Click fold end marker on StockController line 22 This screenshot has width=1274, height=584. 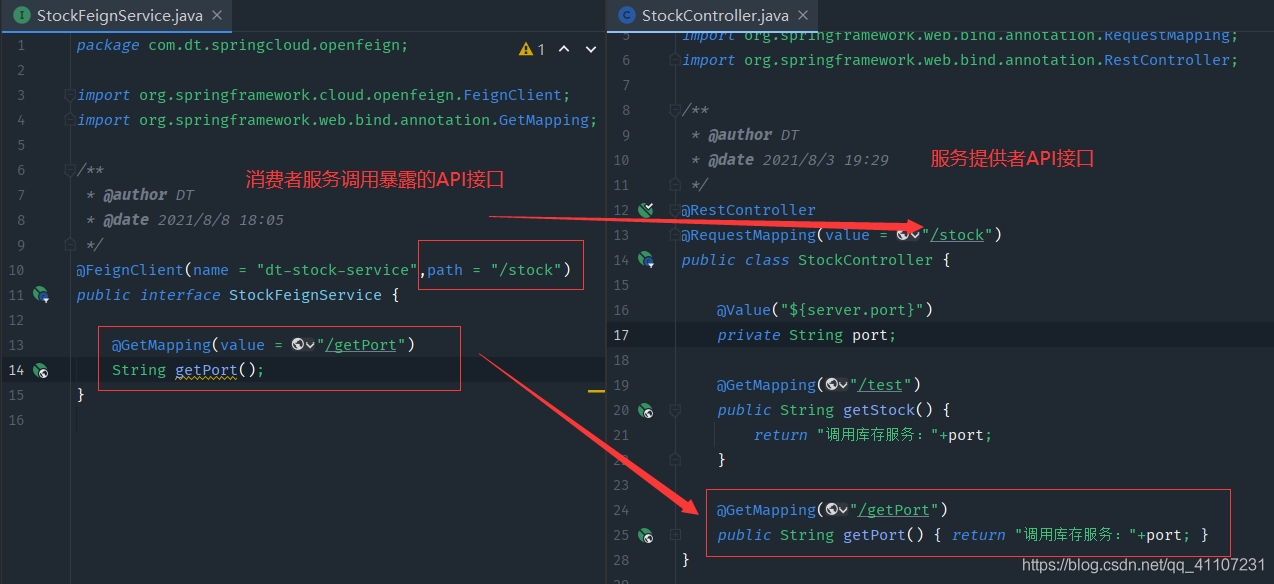click(675, 460)
